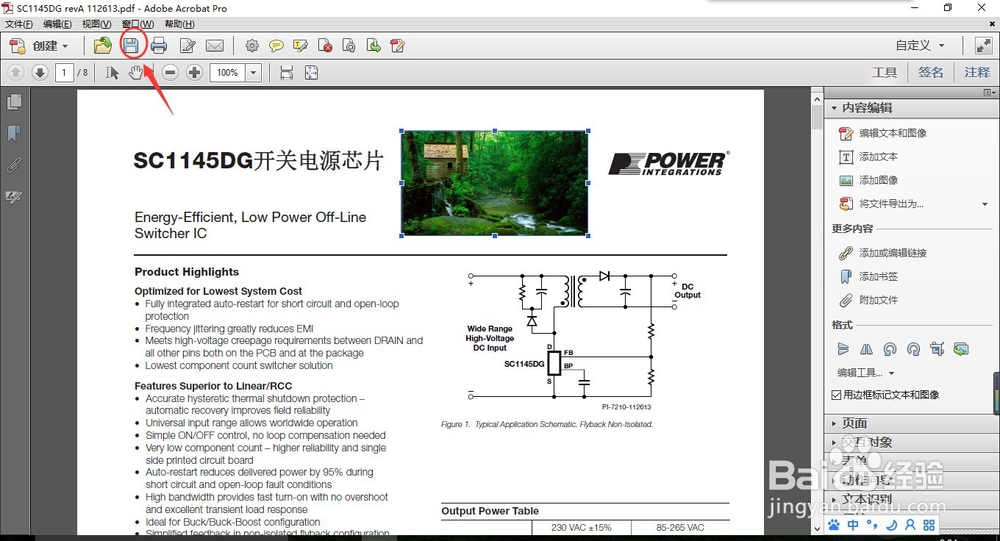Click the edit text and image icon in the toolbar
1000x541 pixels.
[x=397, y=46]
